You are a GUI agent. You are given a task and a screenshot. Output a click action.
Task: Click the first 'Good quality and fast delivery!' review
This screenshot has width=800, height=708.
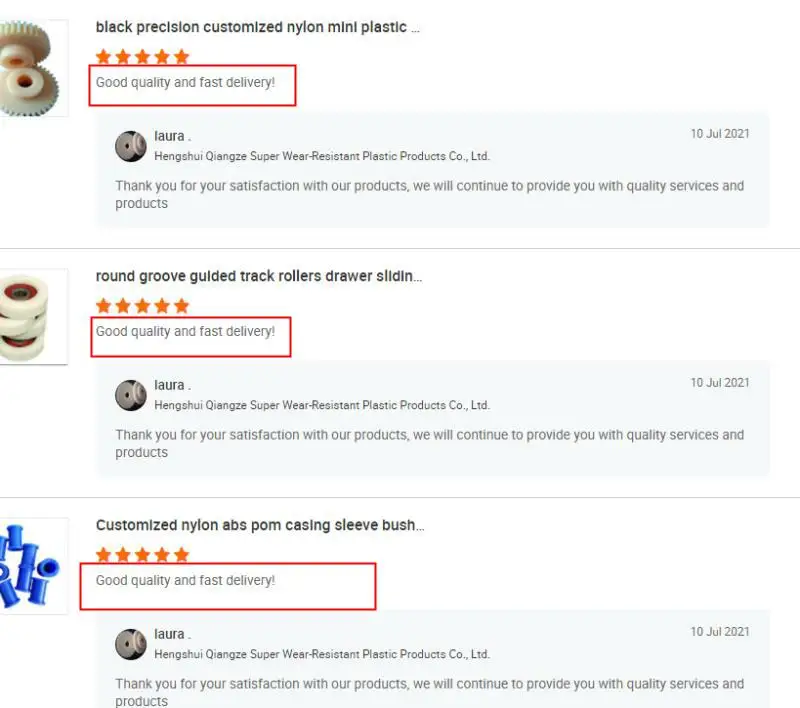tap(185, 82)
